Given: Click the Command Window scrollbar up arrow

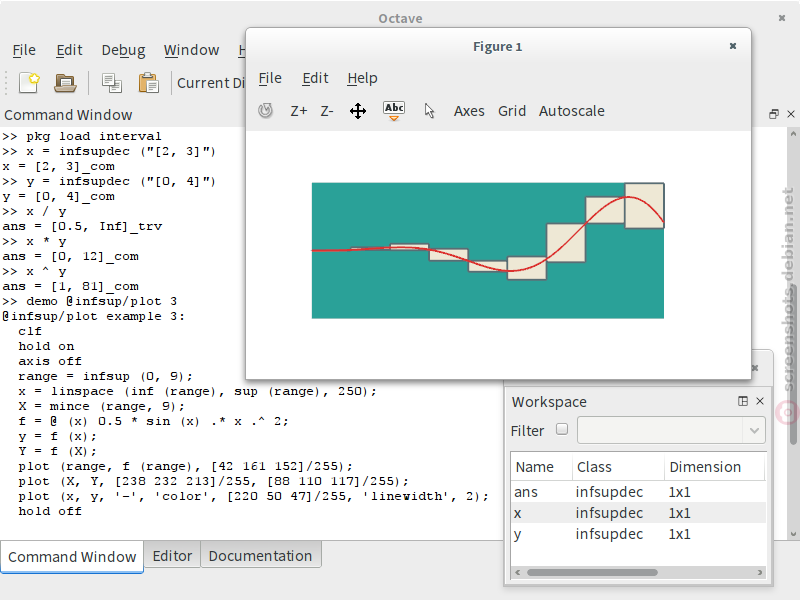Looking at the screenshot, I should tap(793, 134).
